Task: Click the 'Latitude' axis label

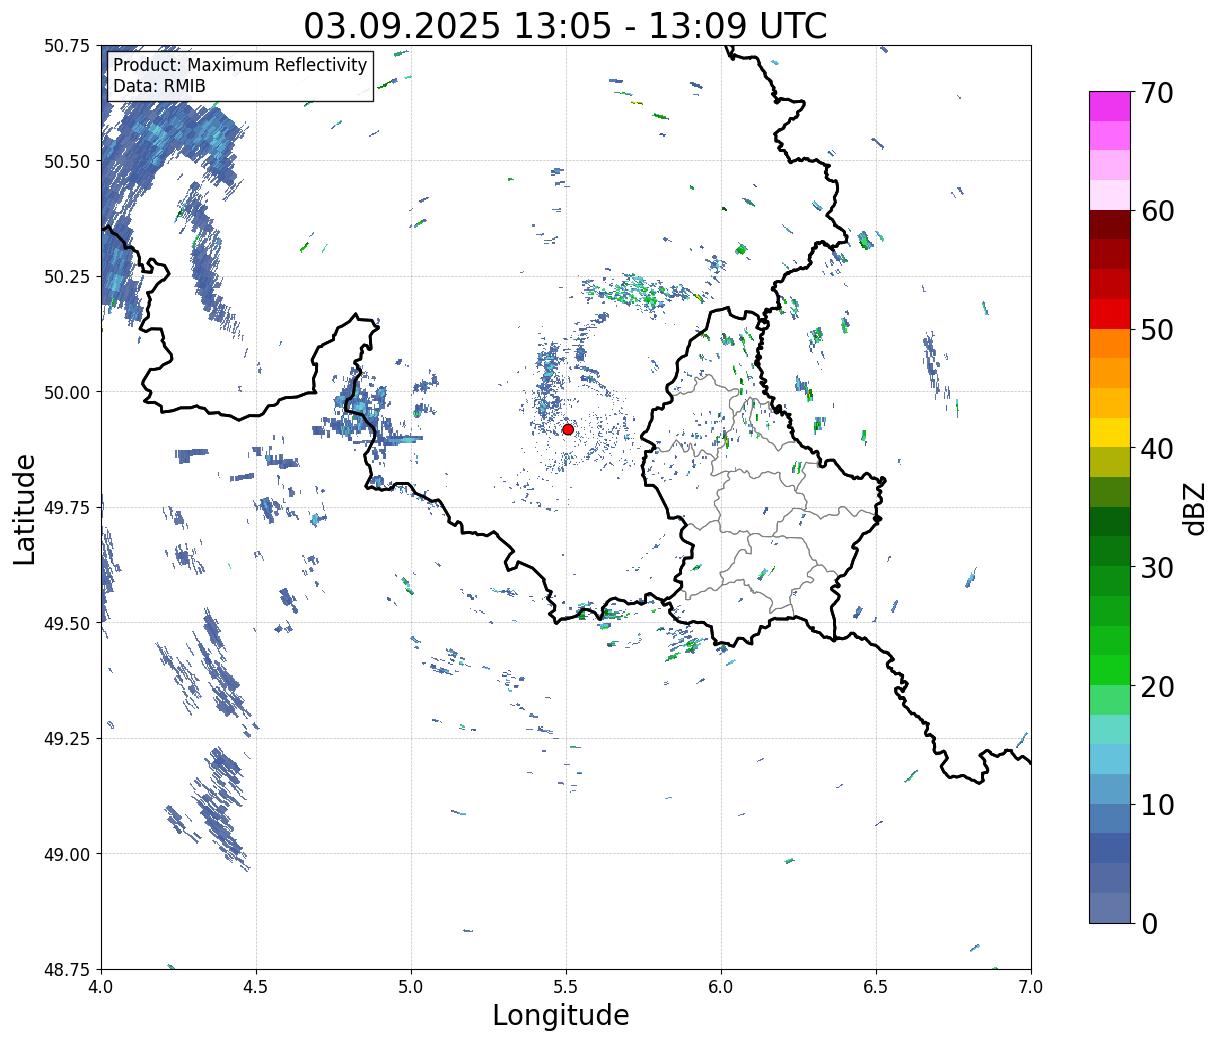Action: point(25,509)
